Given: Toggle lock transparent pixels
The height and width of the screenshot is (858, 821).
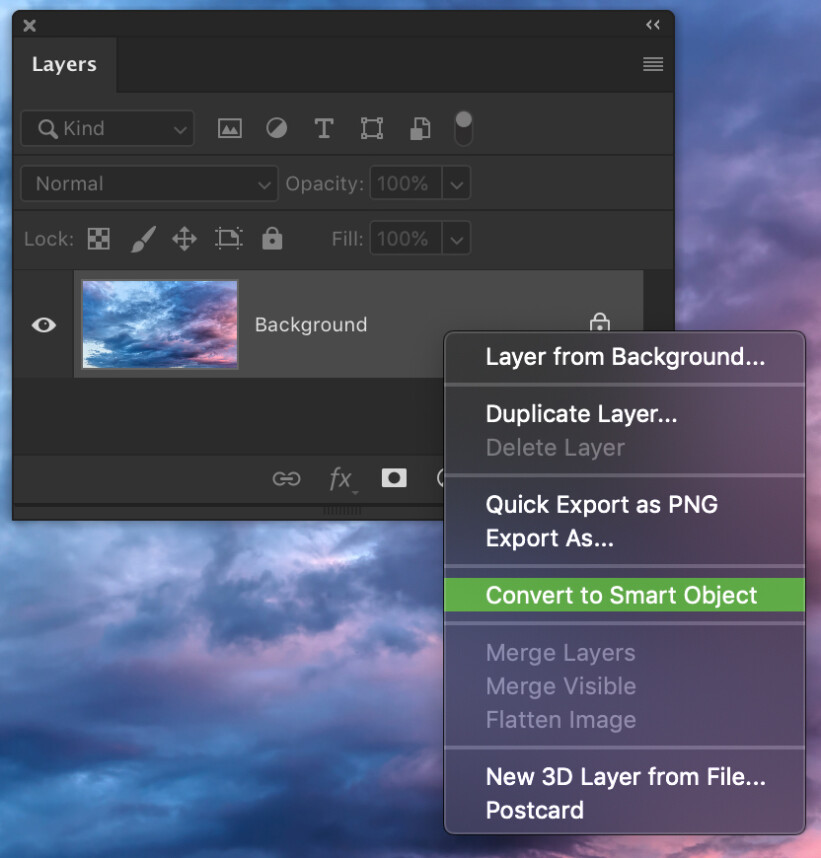Looking at the screenshot, I should 97,238.
